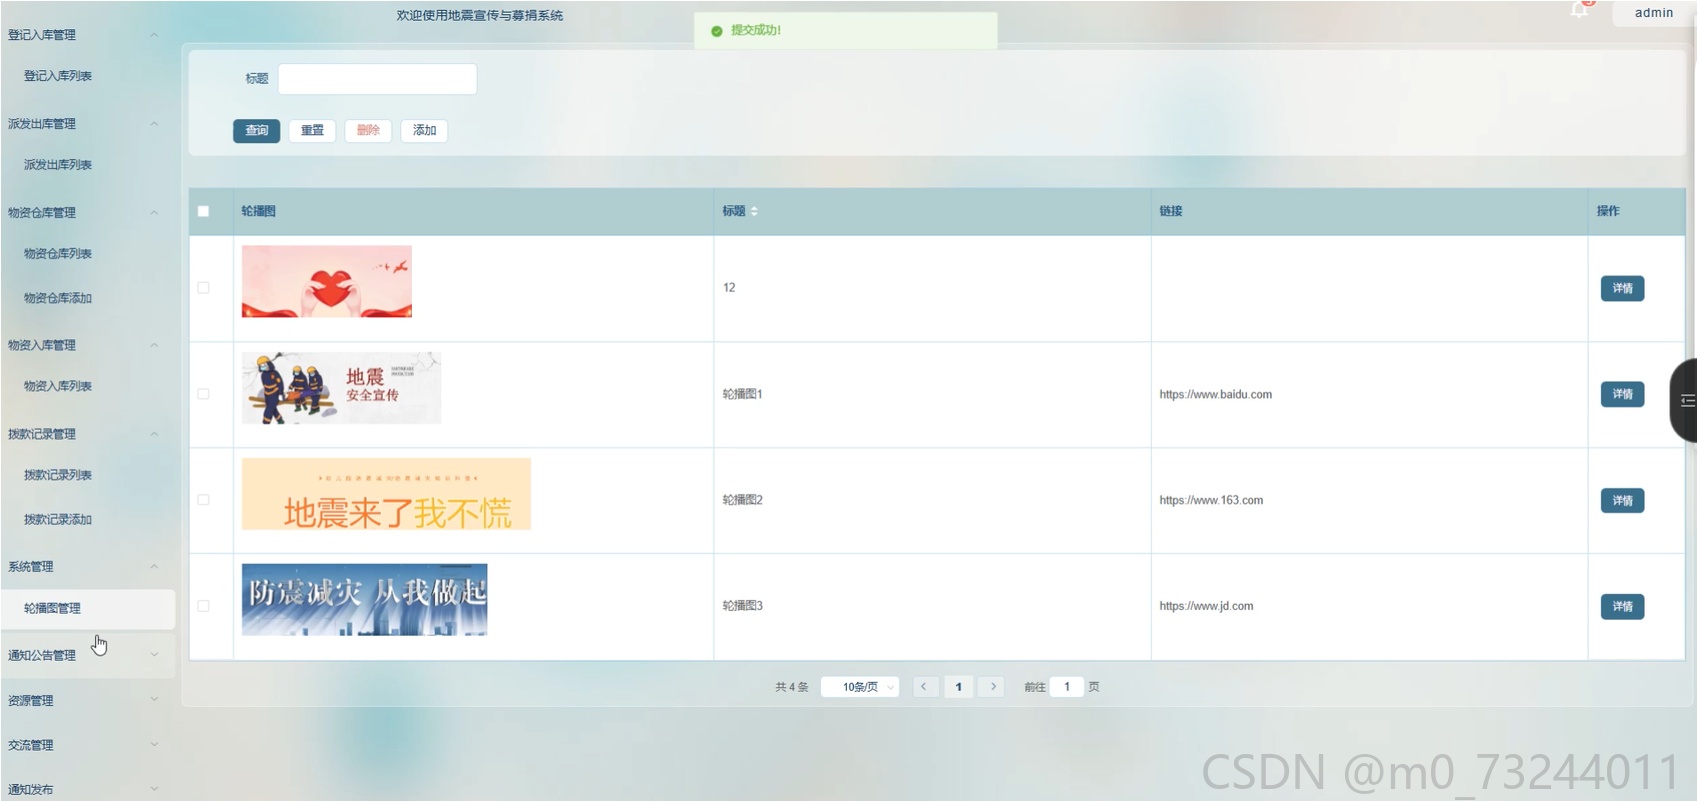1698x802 pixels.
Task: Click the go-to page number field
Action: point(1067,687)
